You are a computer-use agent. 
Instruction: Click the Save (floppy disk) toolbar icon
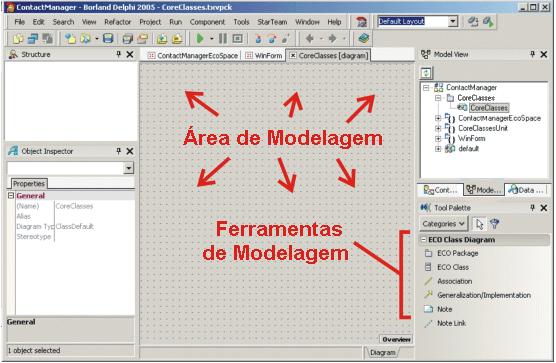coord(108,38)
